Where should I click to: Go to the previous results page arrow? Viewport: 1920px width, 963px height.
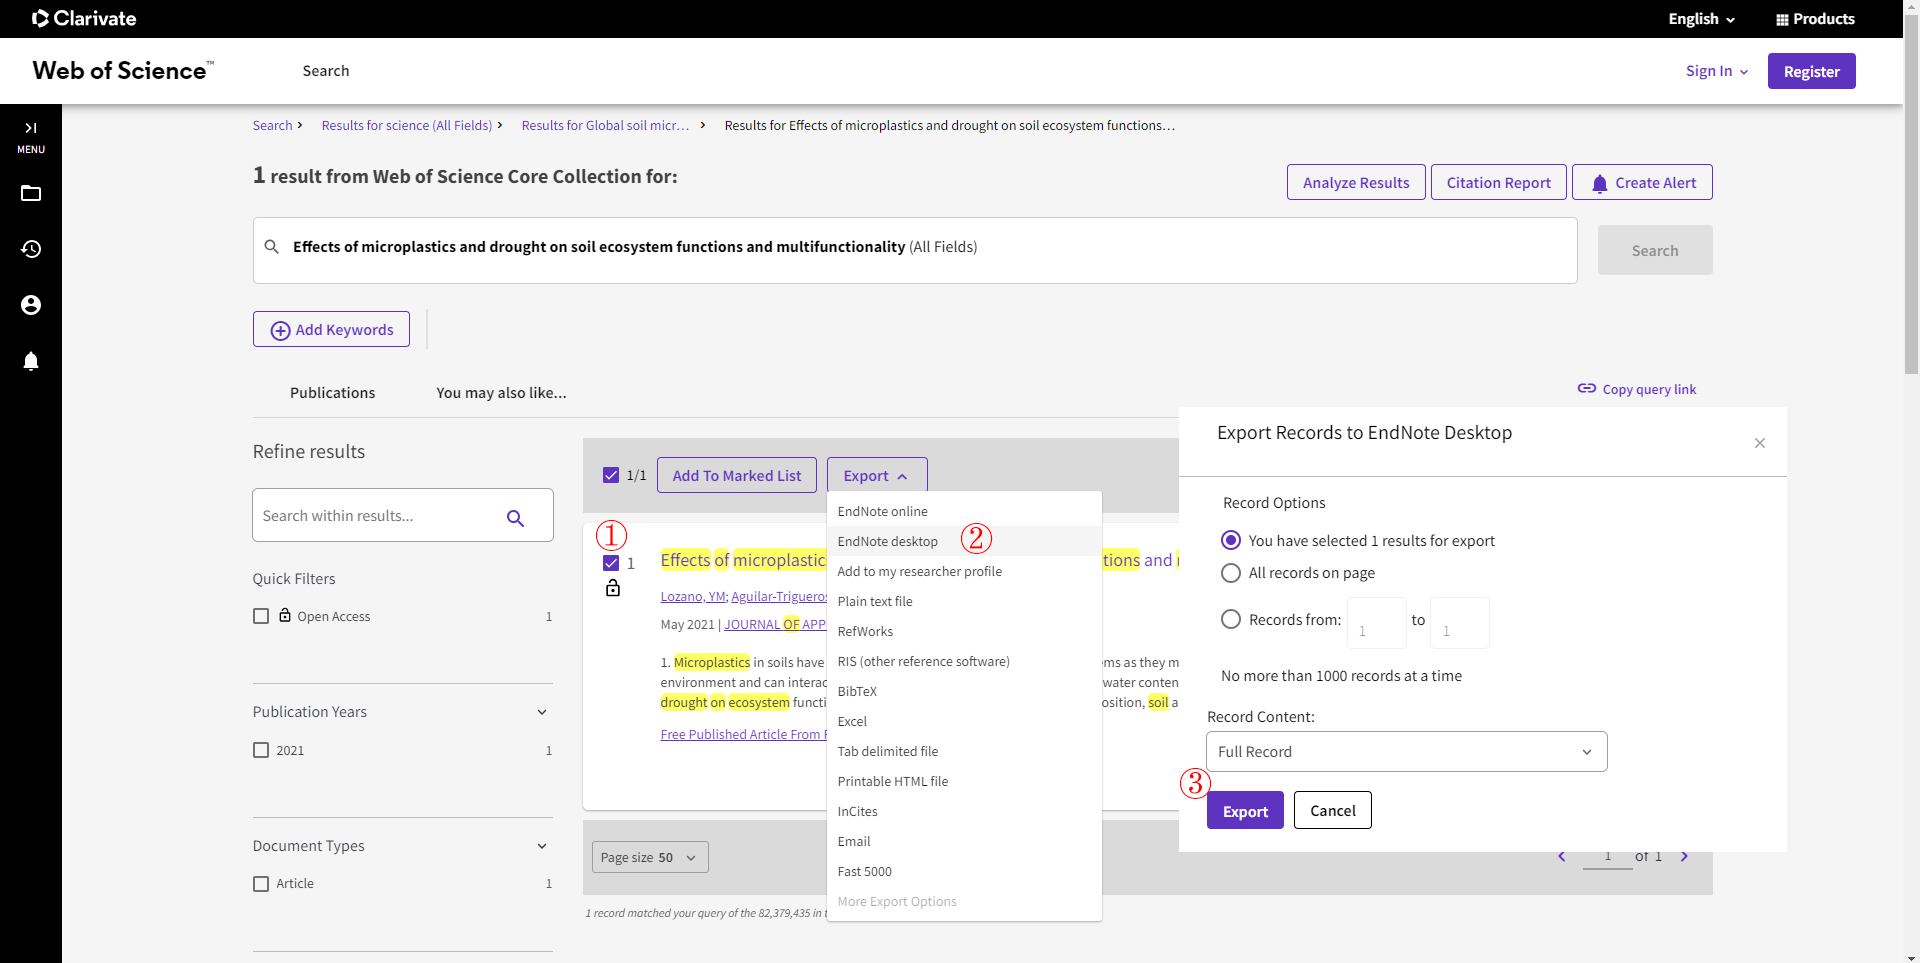pos(1562,856)
